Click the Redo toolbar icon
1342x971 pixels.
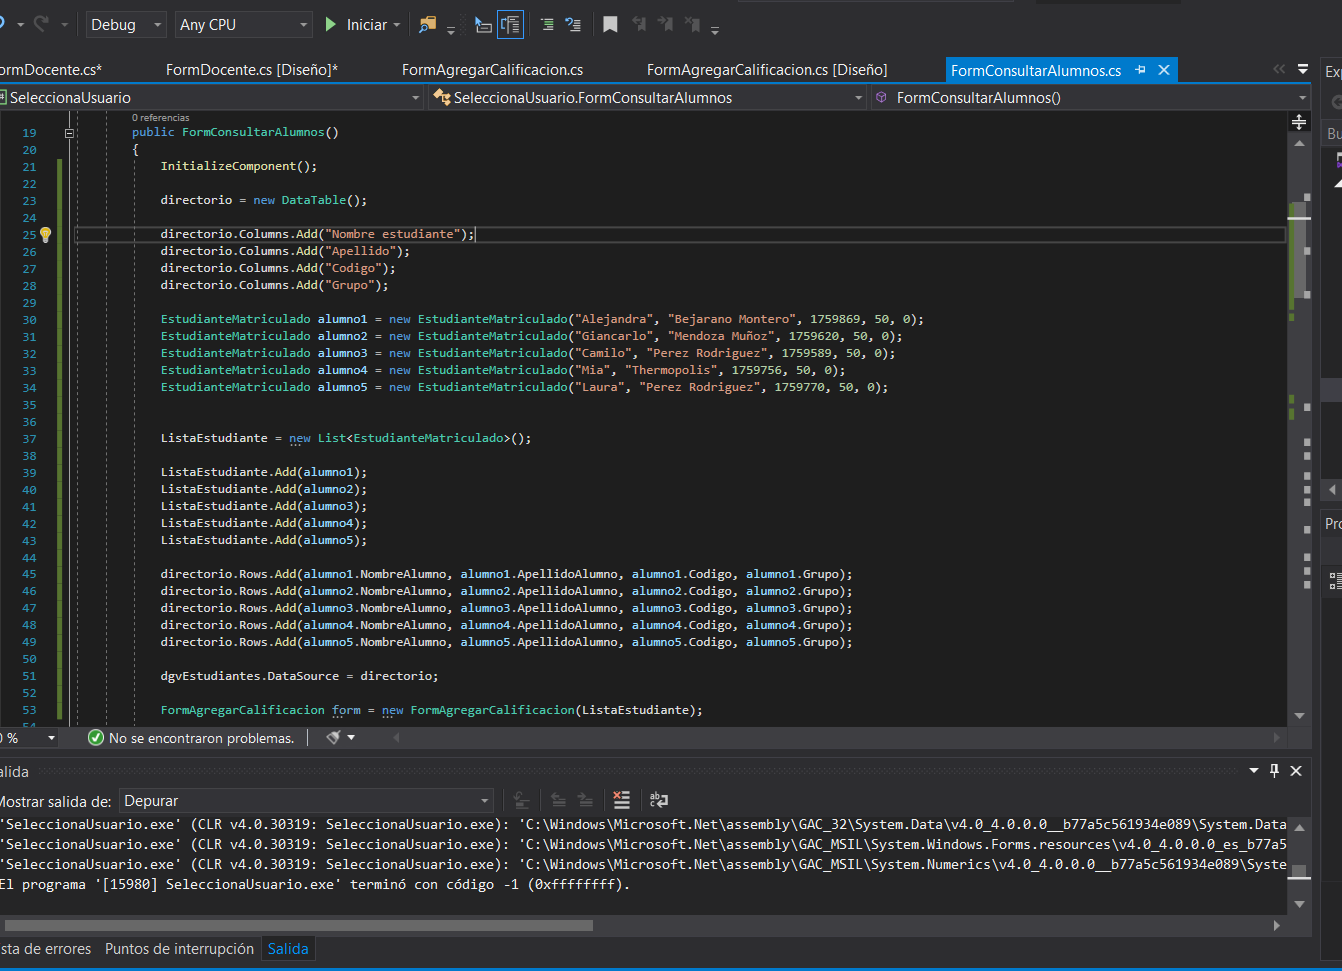(42, 23)
